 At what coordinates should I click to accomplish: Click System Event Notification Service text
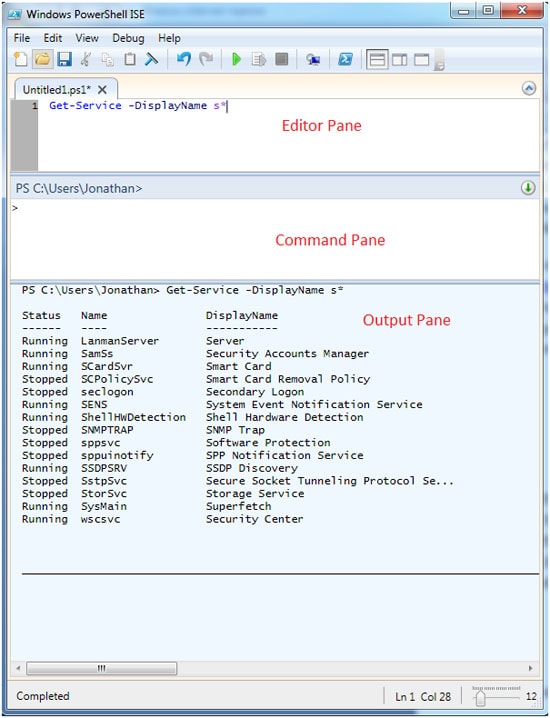coord(314,405)
